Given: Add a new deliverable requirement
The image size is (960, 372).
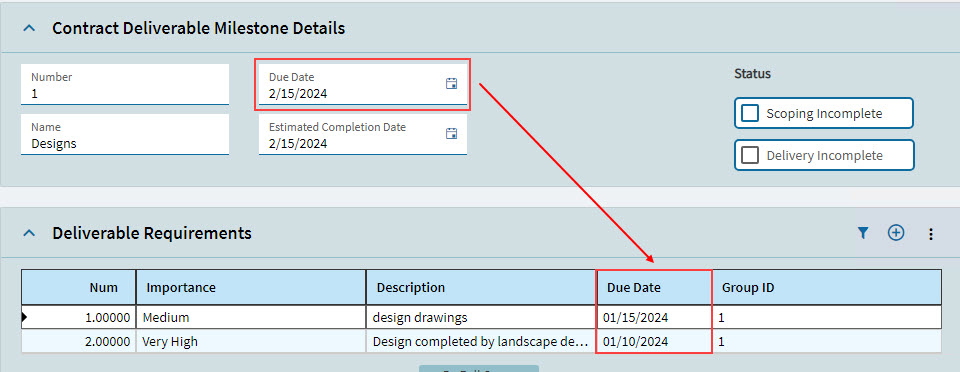Looking at the screenshot, I should tap(896, 232).
